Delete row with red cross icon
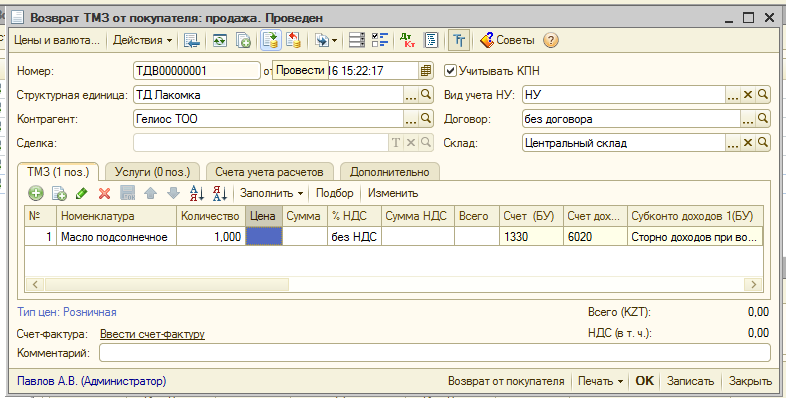Image resolution: width=786 pixels, height=398 pixels. click(104, 193)
